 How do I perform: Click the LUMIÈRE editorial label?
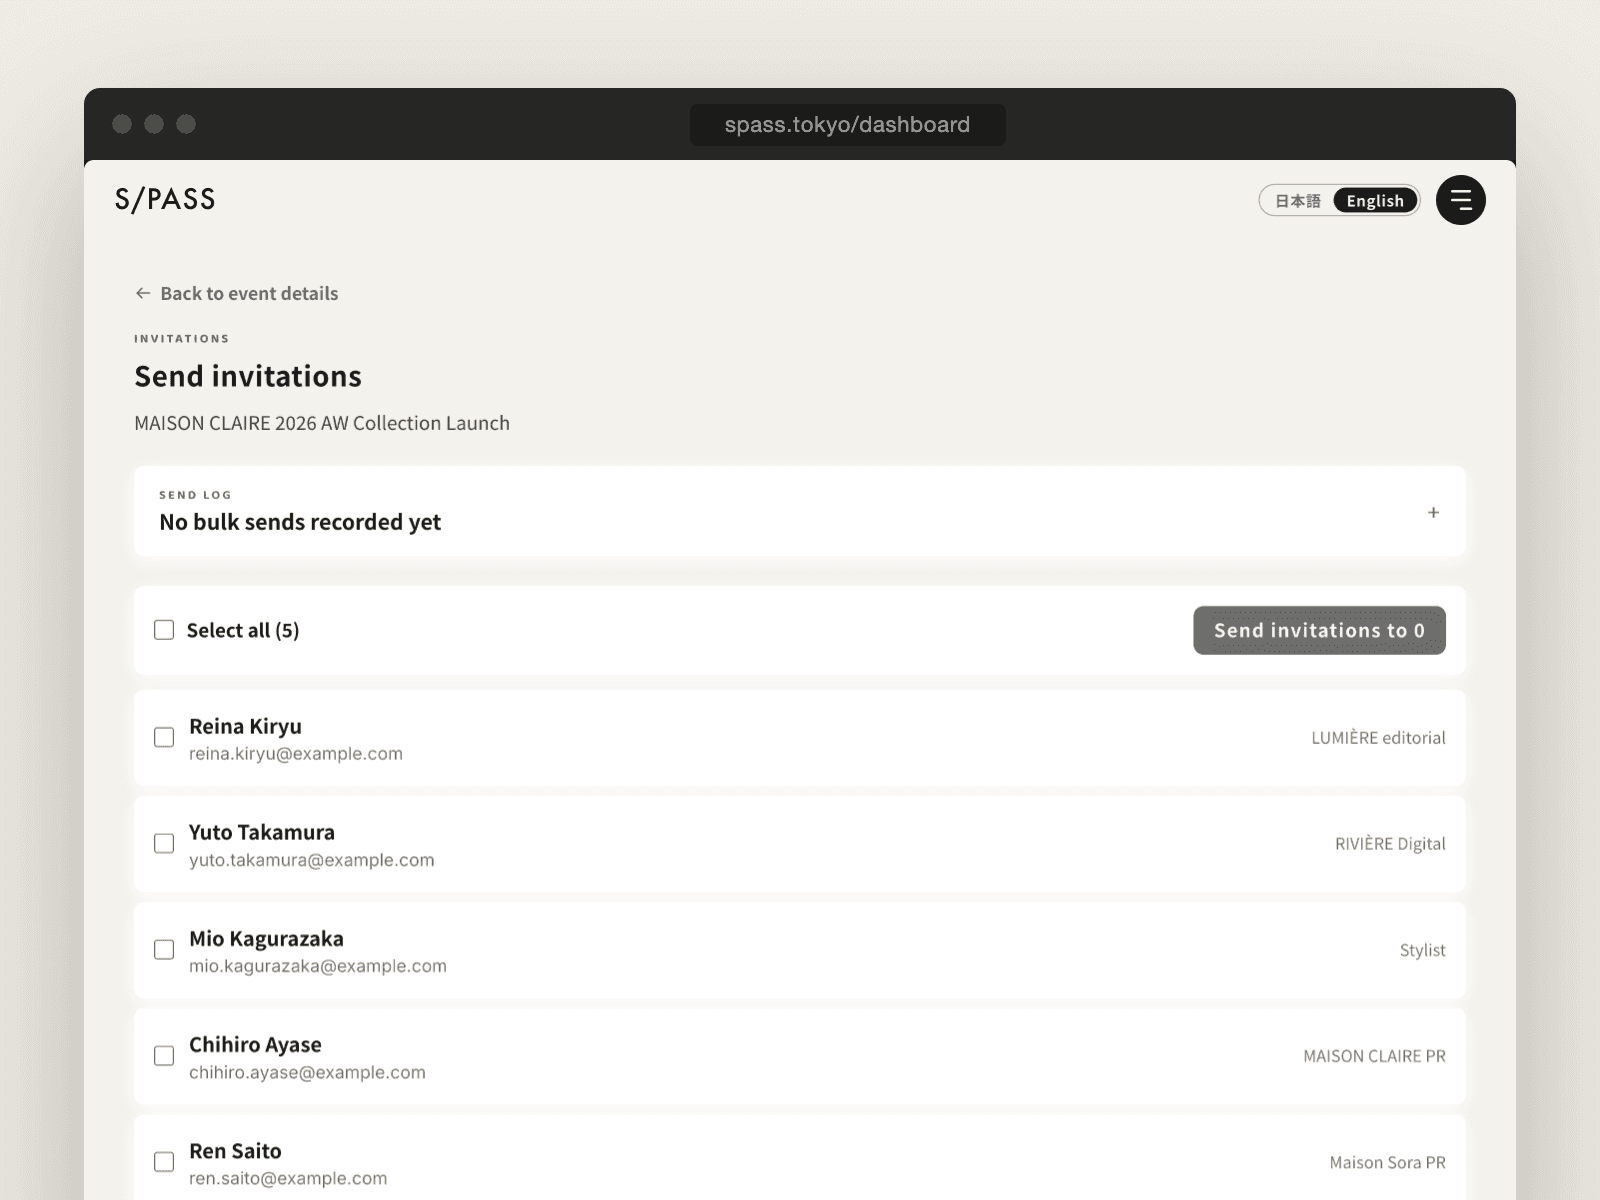[1378, 738]
